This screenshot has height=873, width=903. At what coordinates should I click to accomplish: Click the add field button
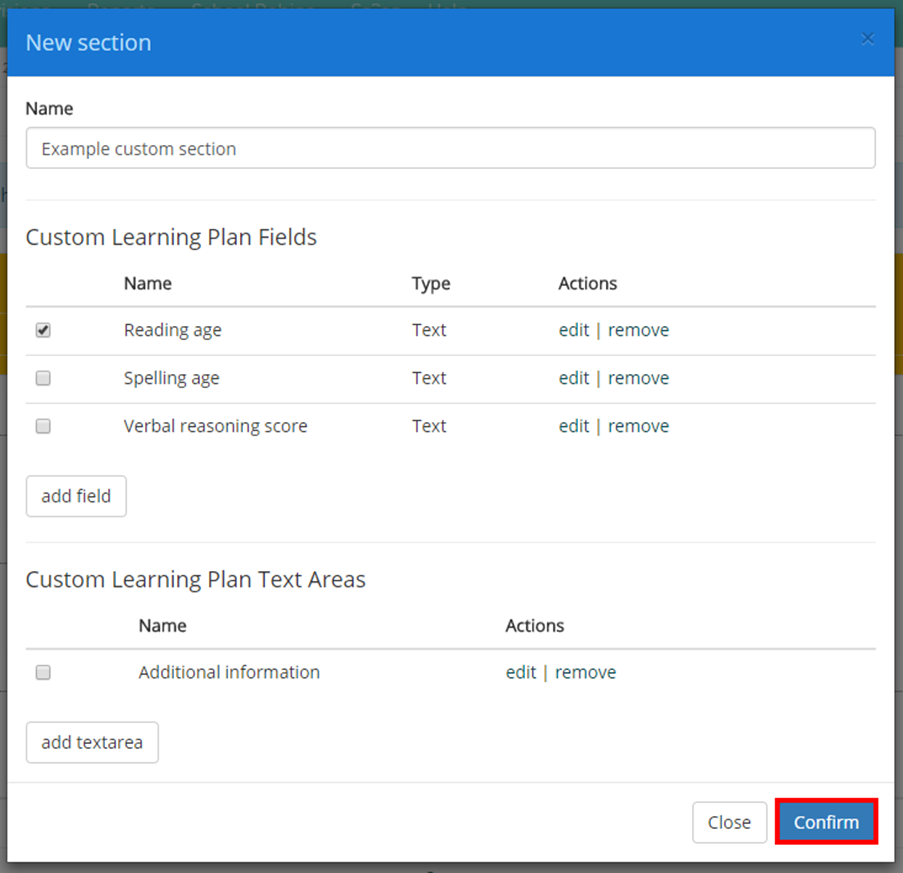pyautogui.click(x=75, y=496)
